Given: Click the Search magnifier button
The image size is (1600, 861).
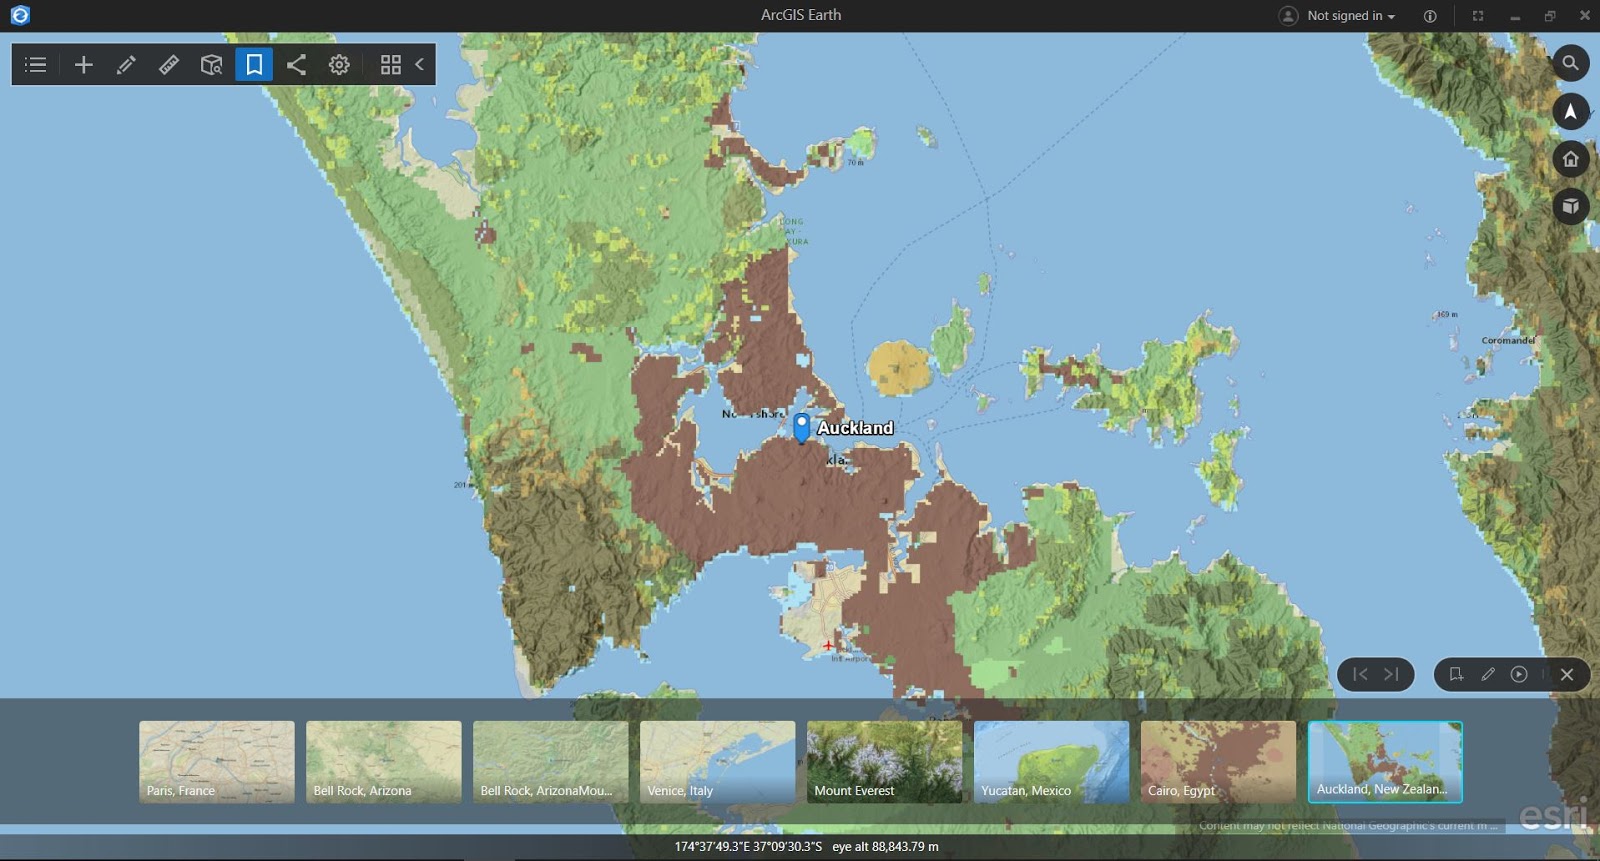Looking at the screenshot, I should tap(1571, 63).
